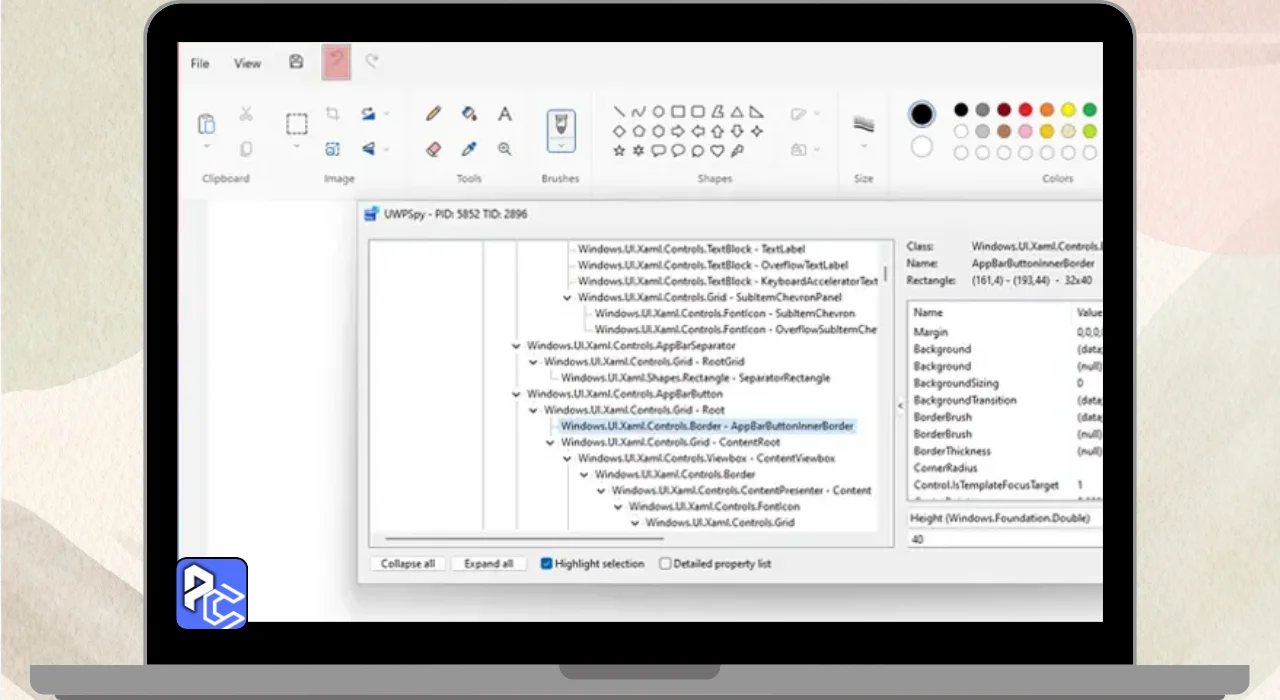This screenshot has width=1280, height=700.
Task: Select the Text tool
Action: [505, 114]
